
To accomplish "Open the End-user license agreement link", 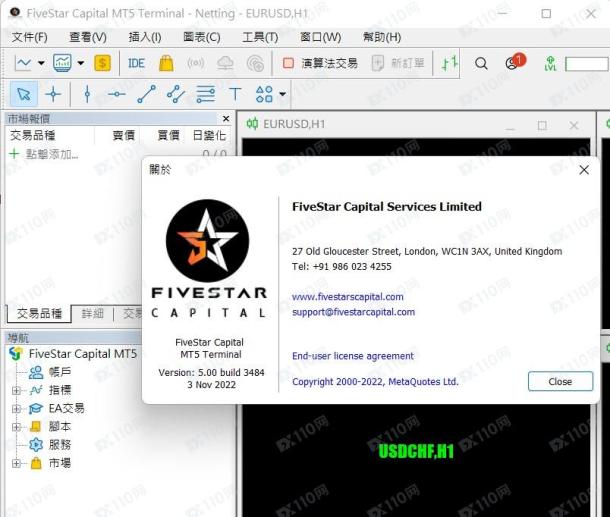I will click(x=353, y=356).
